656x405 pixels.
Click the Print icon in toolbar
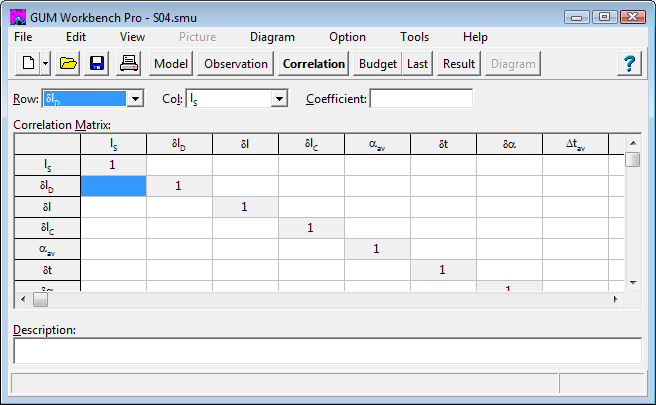[x=129, y=64]
